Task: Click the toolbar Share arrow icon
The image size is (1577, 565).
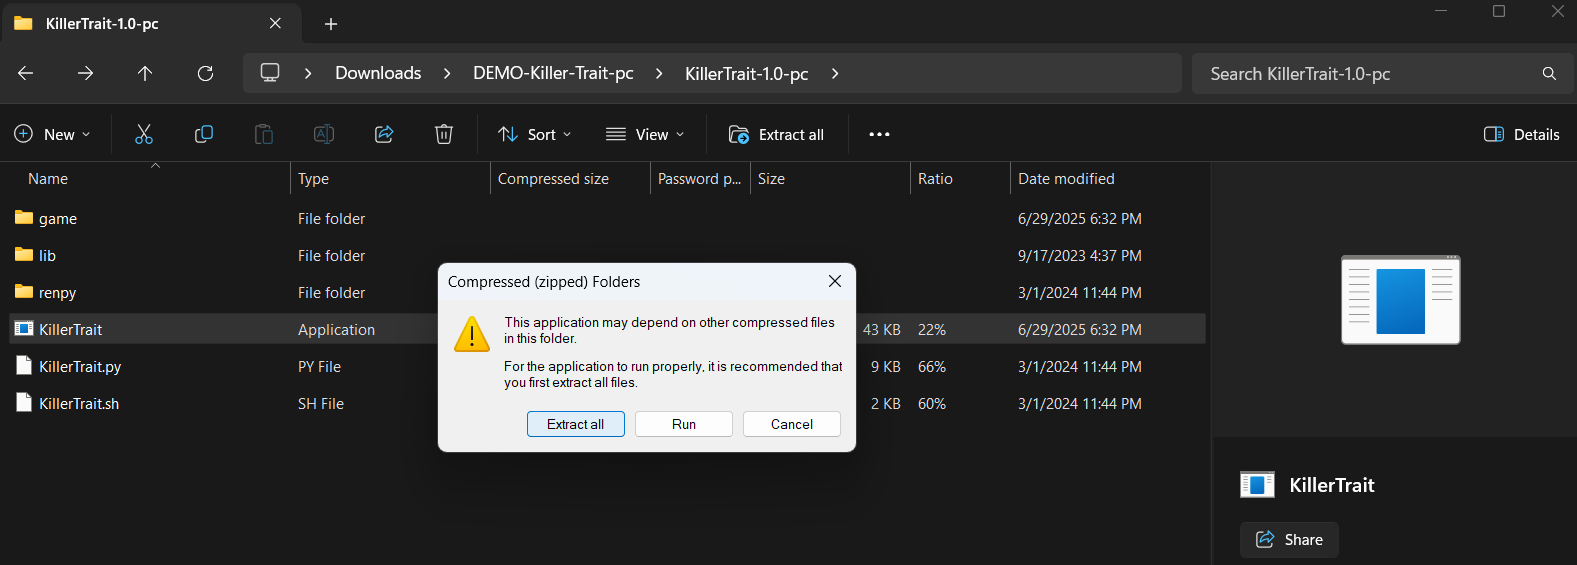Action: 384,134
